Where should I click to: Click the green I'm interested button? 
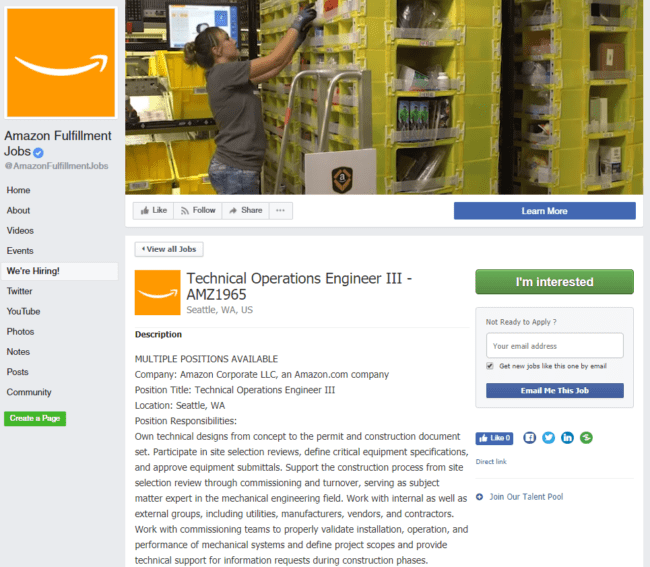tap(554, 282)
